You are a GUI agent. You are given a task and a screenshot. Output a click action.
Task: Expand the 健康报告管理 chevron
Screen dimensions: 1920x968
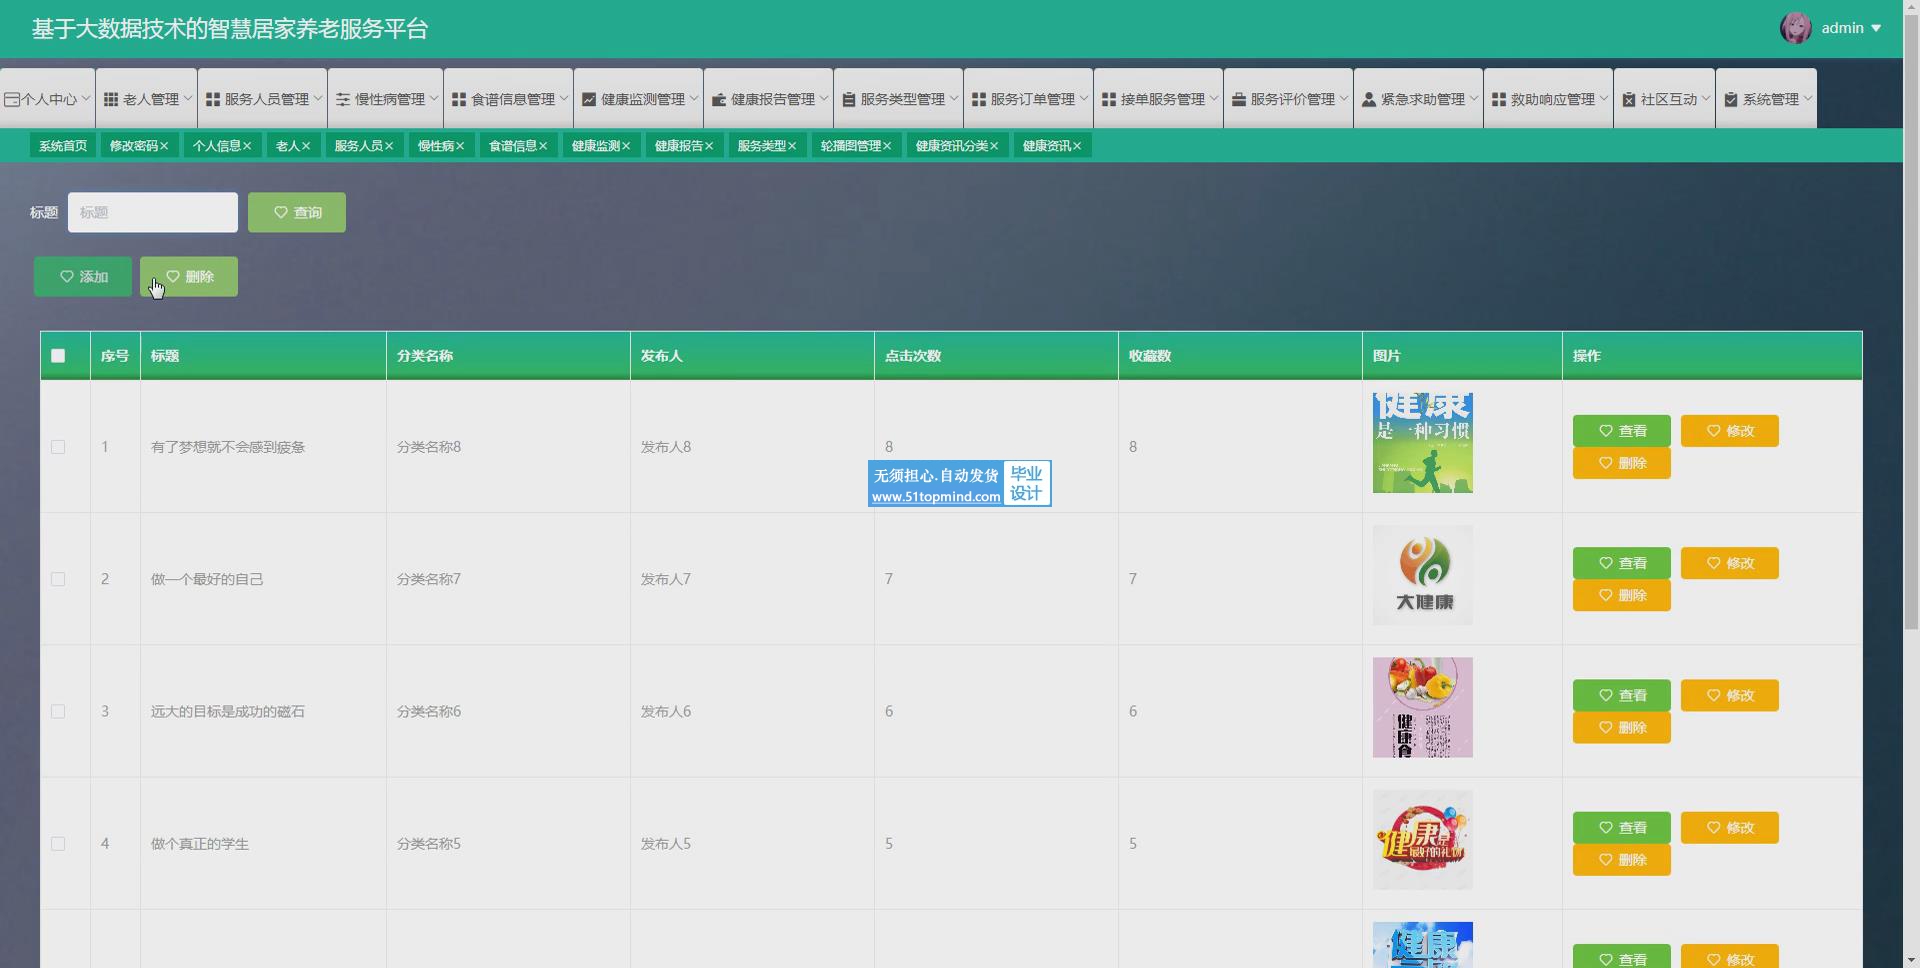(824, 98)
